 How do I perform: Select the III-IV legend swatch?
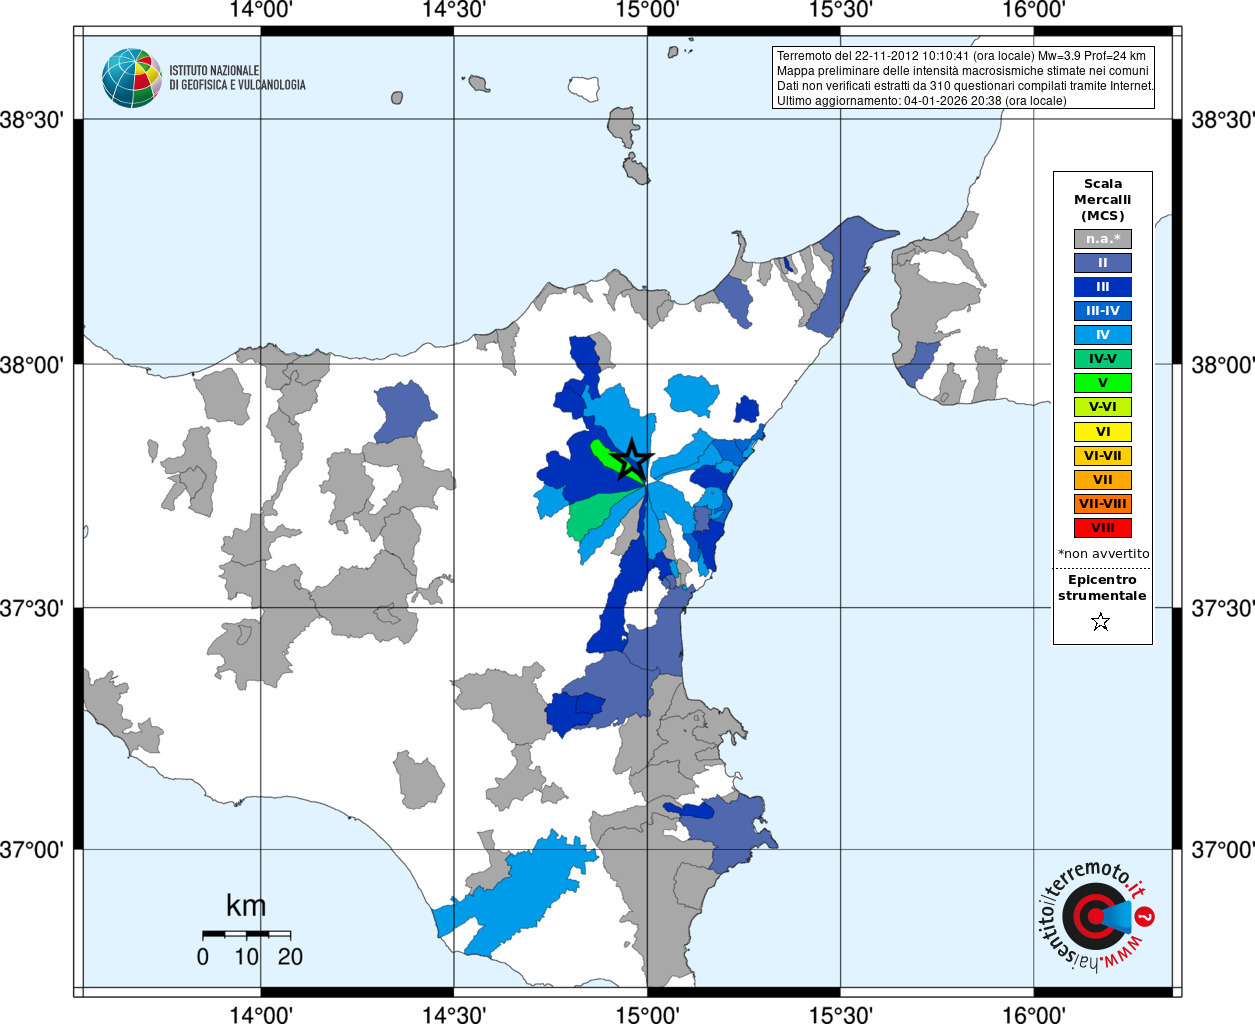click(1103, 311)
